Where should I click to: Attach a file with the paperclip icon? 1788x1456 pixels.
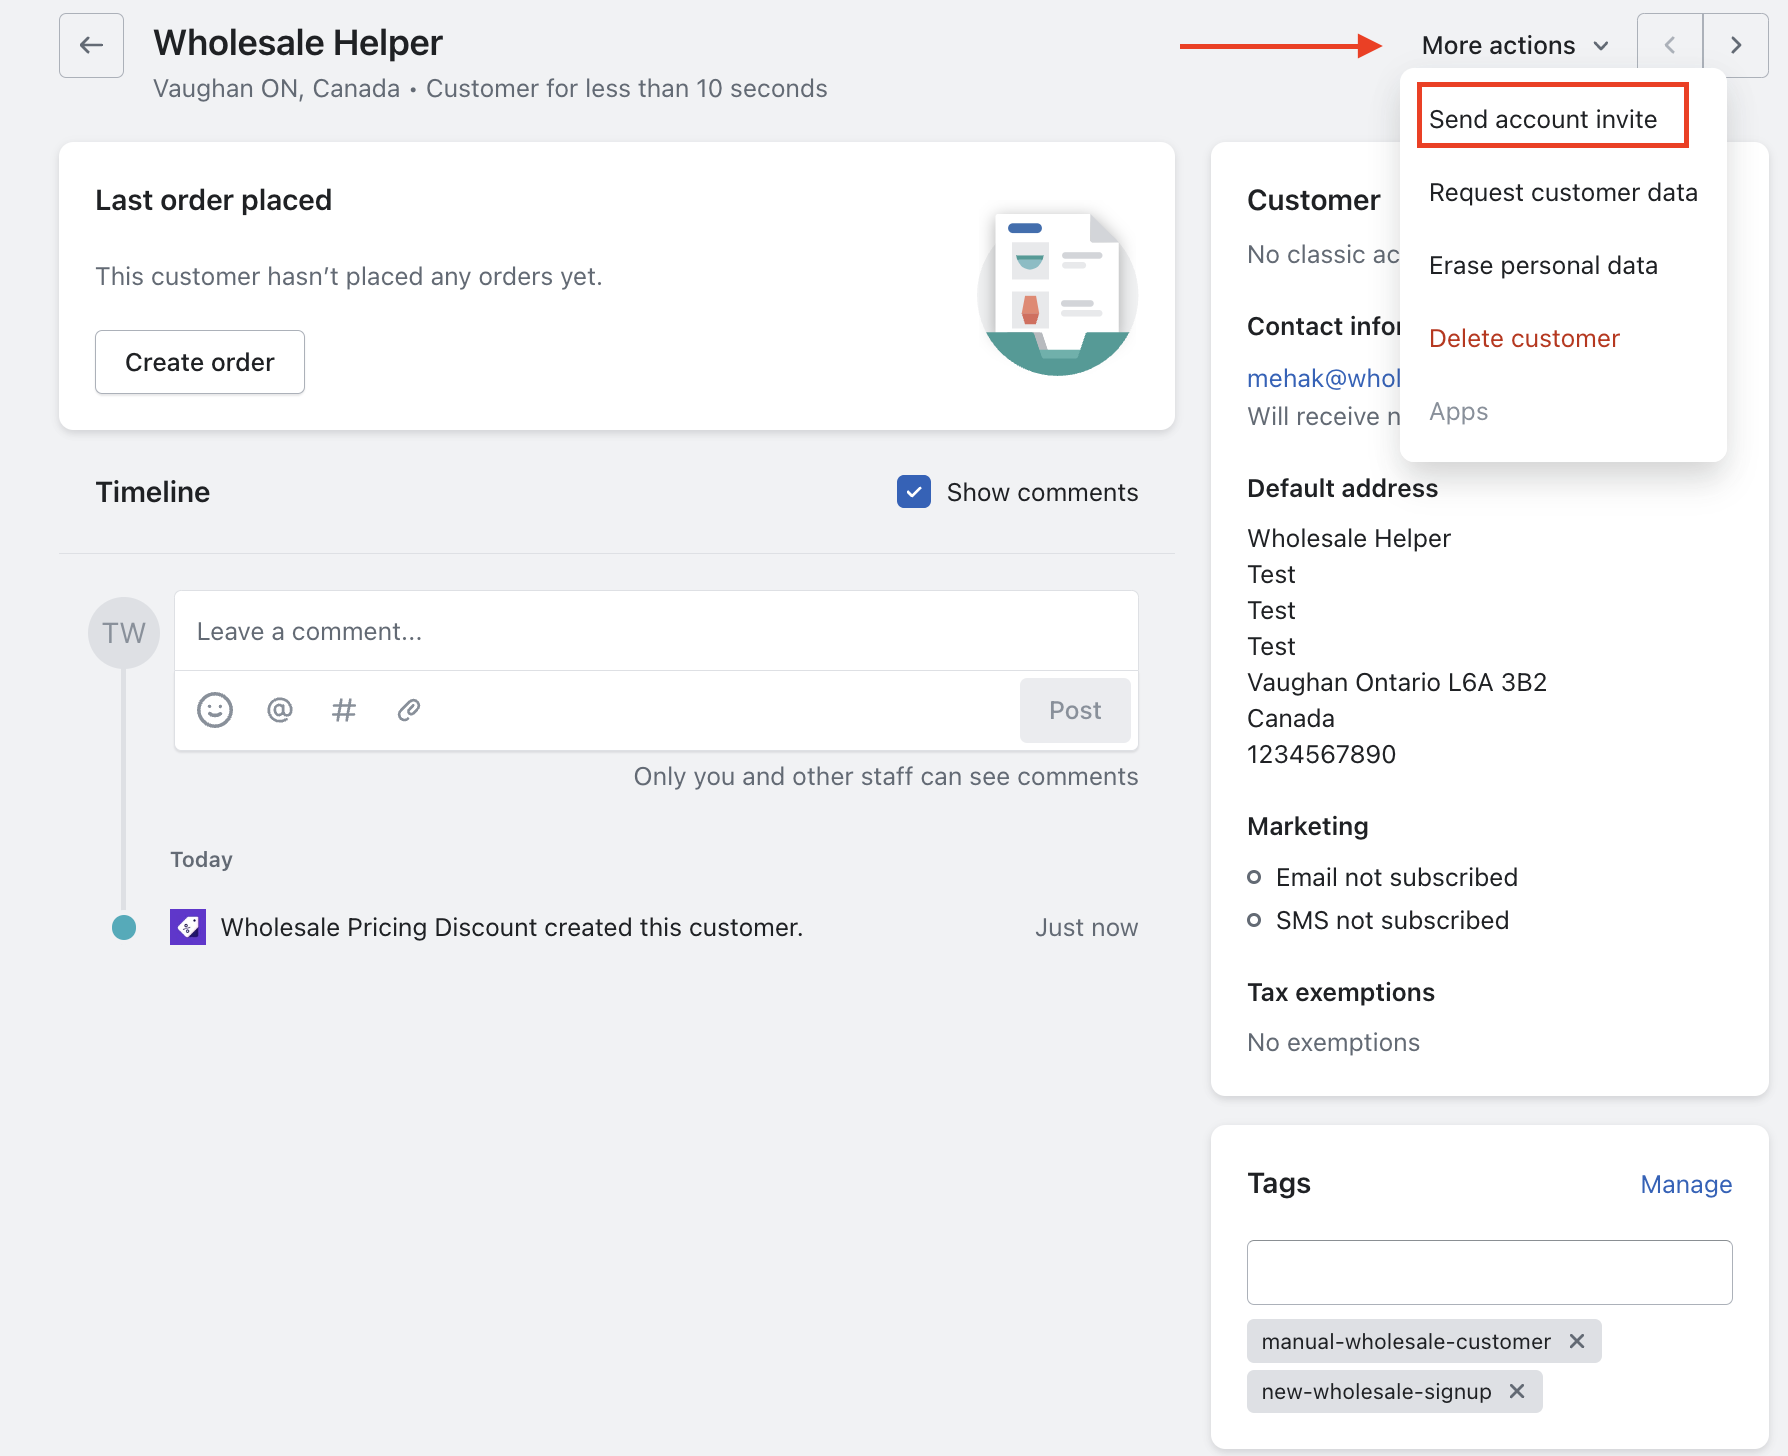point(409,710)
